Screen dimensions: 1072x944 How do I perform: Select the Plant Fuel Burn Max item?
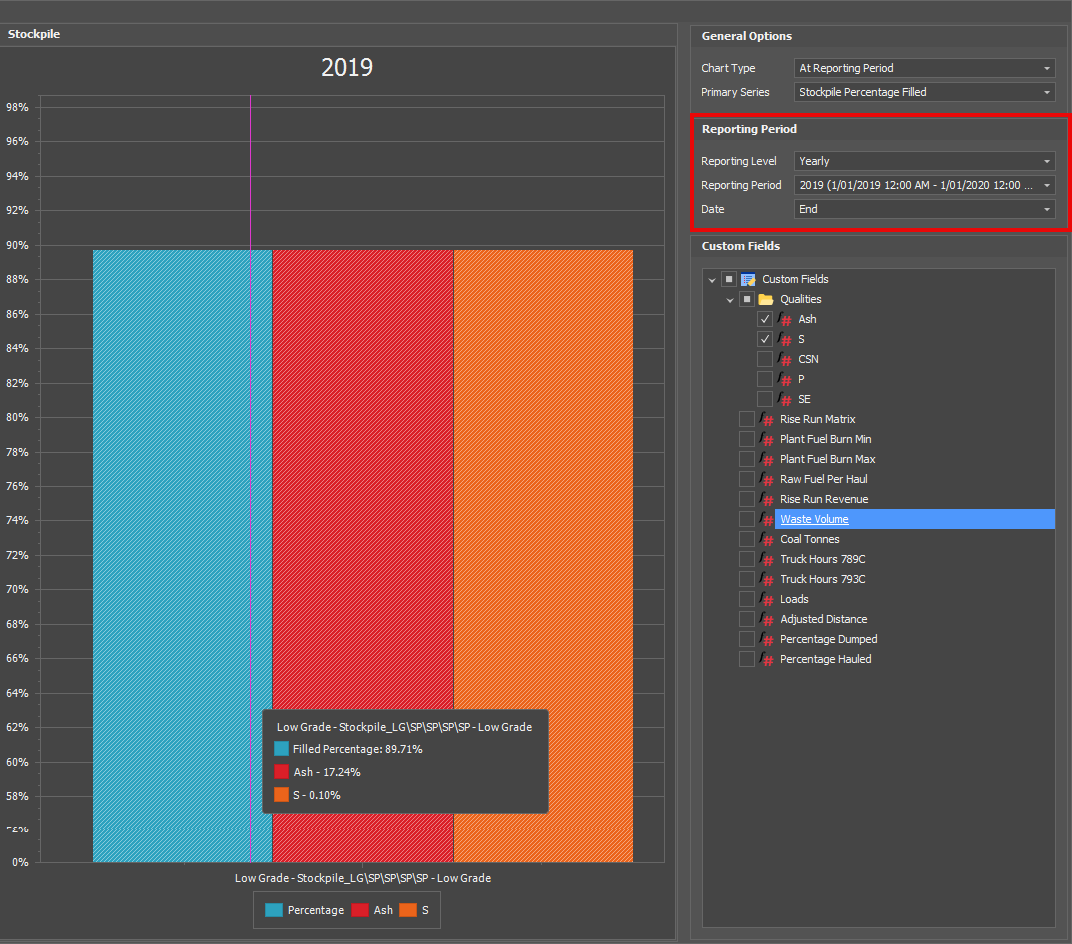click(x=827, y=459)
